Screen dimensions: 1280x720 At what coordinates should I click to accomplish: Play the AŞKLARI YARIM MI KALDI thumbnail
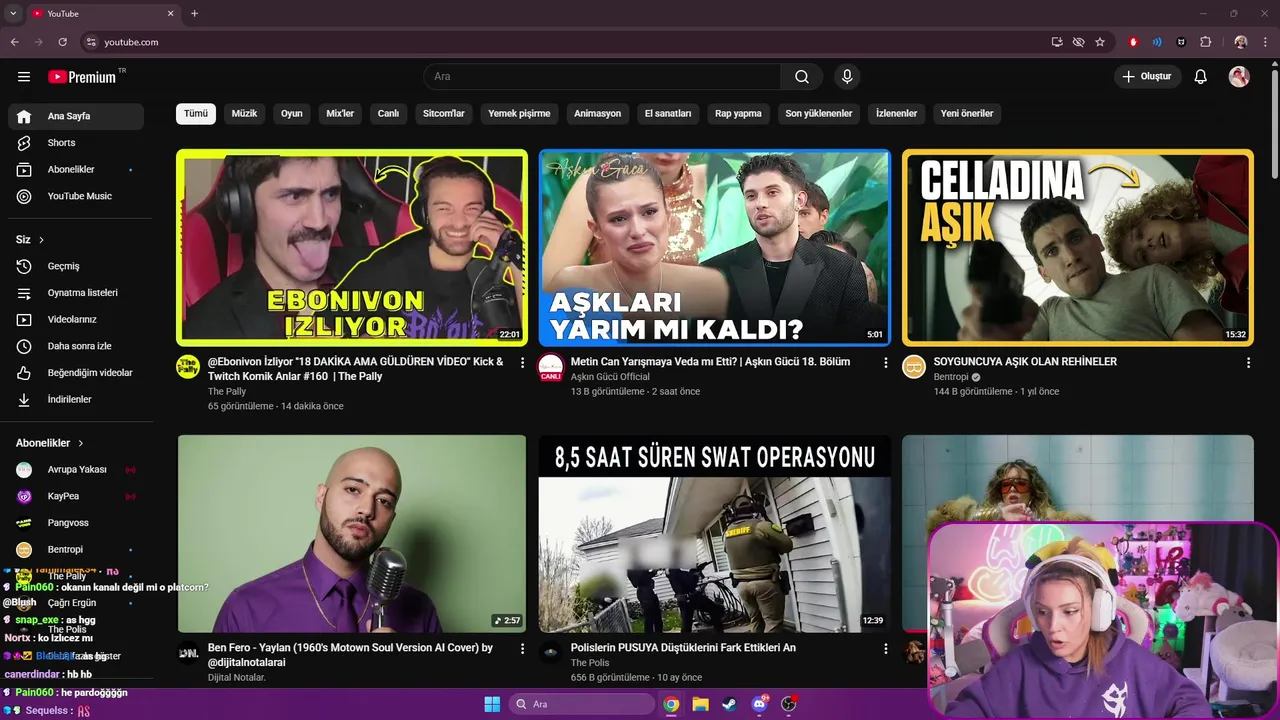click(x=715, y=247)
